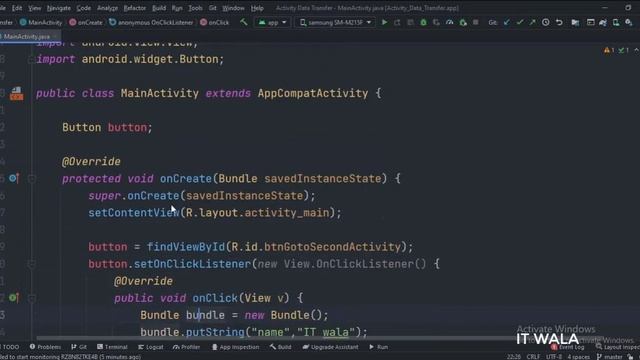The width and height of the screenshot is (640, 360).
Task: Click the onClick breadcrumb
Action: pyautogui.click(x=214, y=22)
